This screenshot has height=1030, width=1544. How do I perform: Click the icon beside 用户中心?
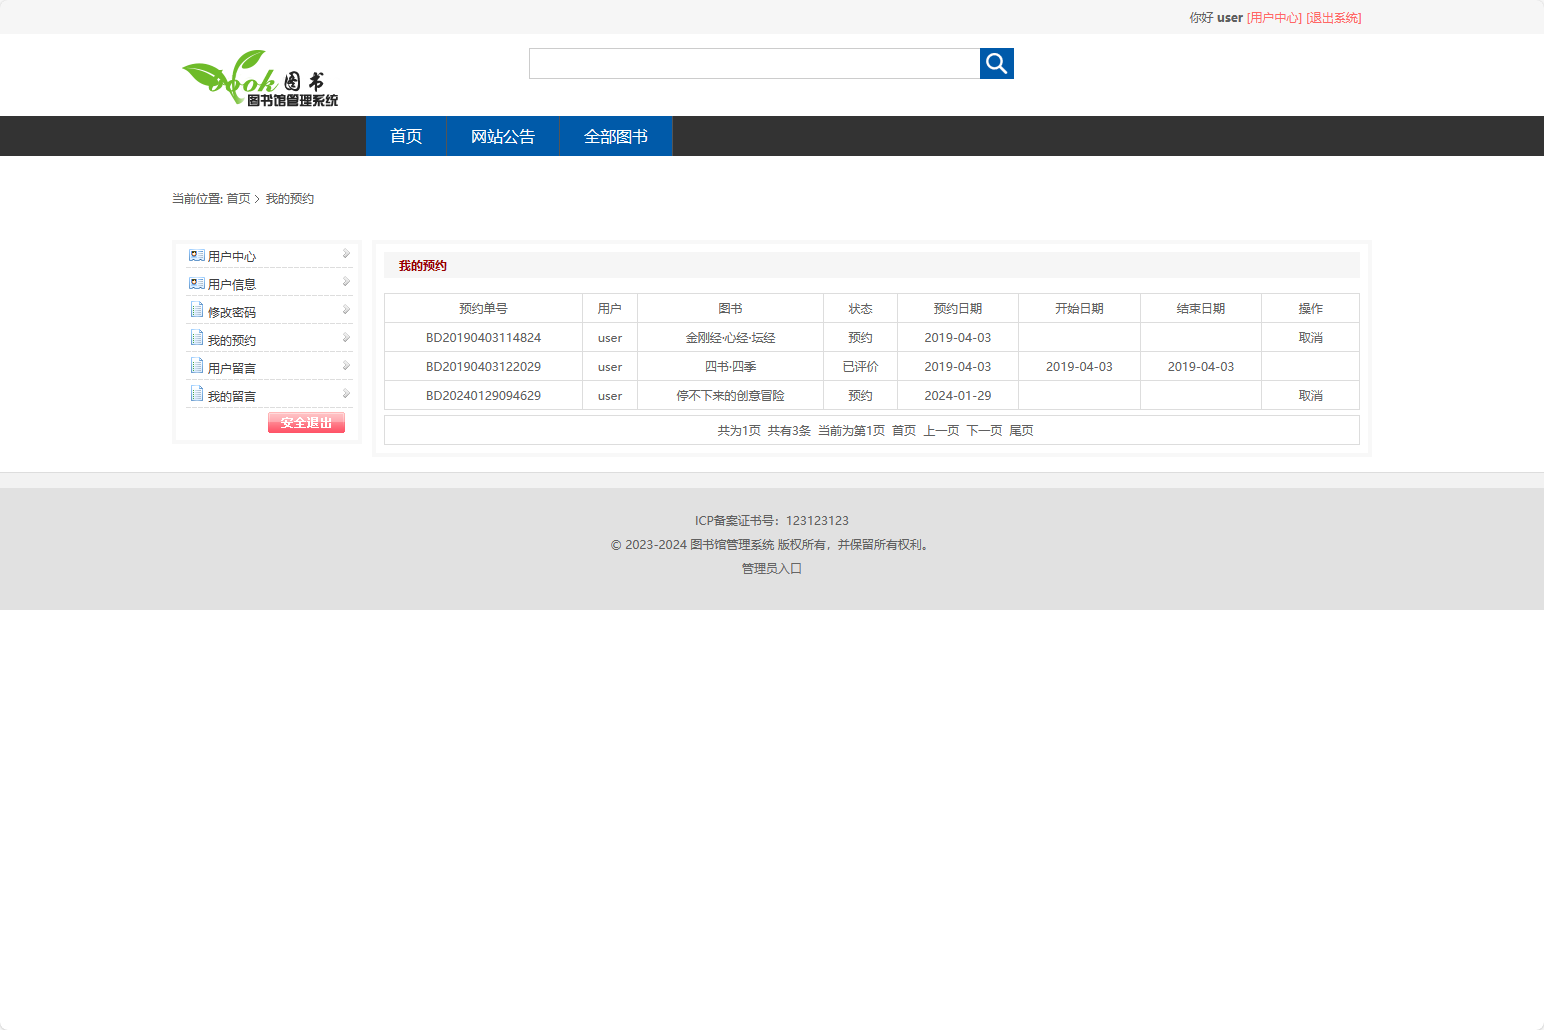197,256
